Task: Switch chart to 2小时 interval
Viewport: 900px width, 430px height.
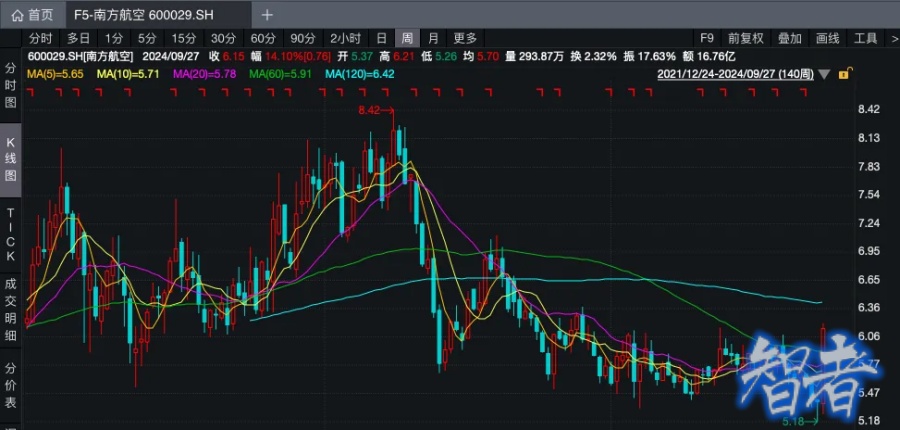Action: pos(345,38)
